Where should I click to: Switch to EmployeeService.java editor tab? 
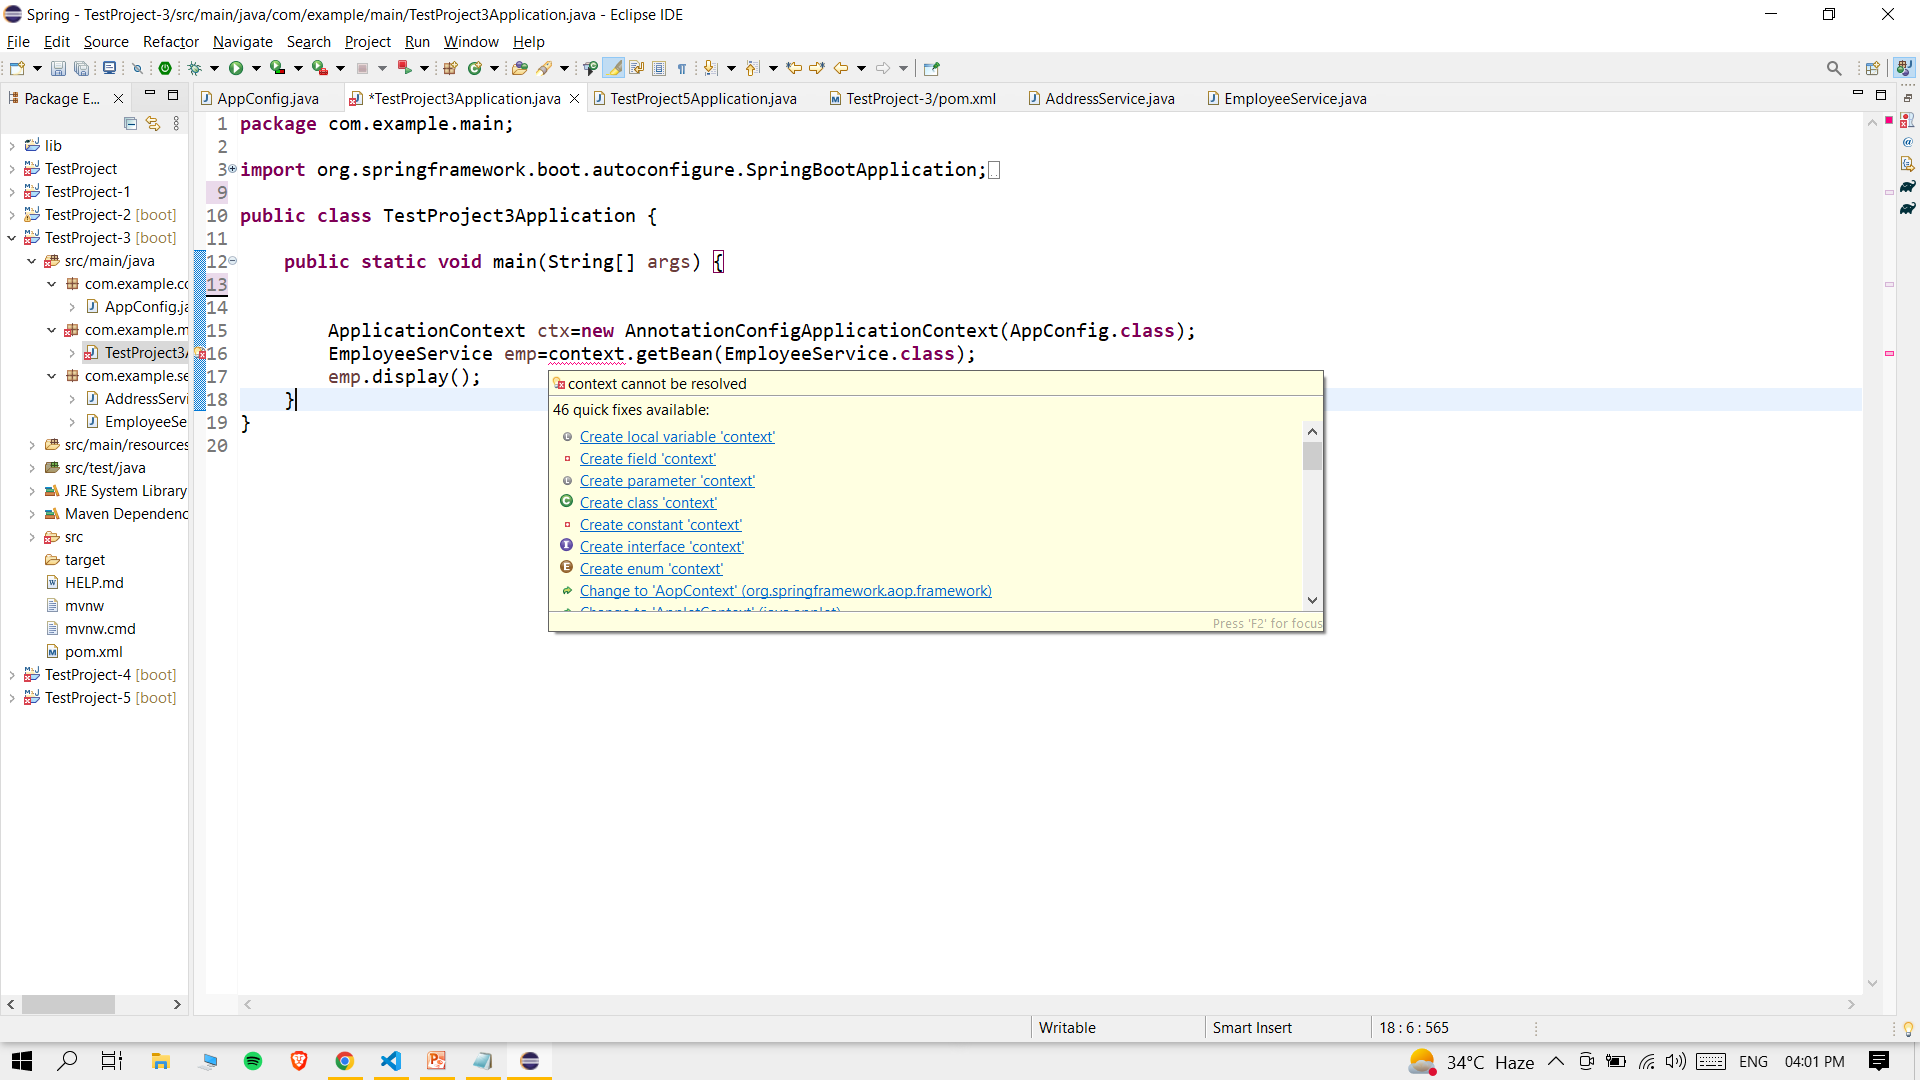click(x=1287, y=98)
